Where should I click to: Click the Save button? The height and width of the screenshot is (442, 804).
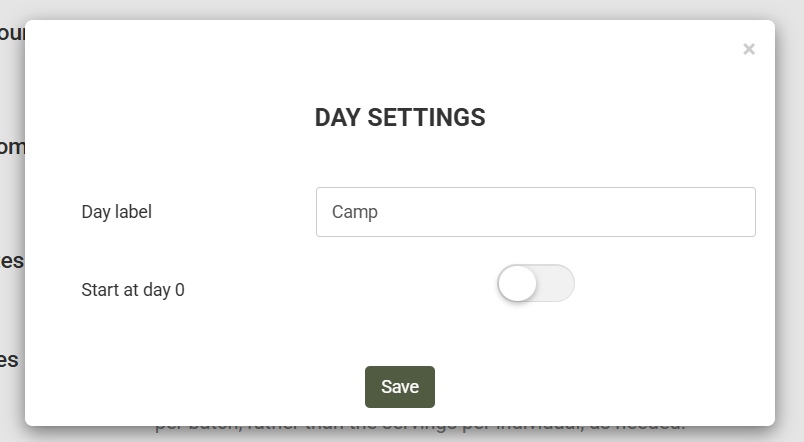tap(400, 387)
